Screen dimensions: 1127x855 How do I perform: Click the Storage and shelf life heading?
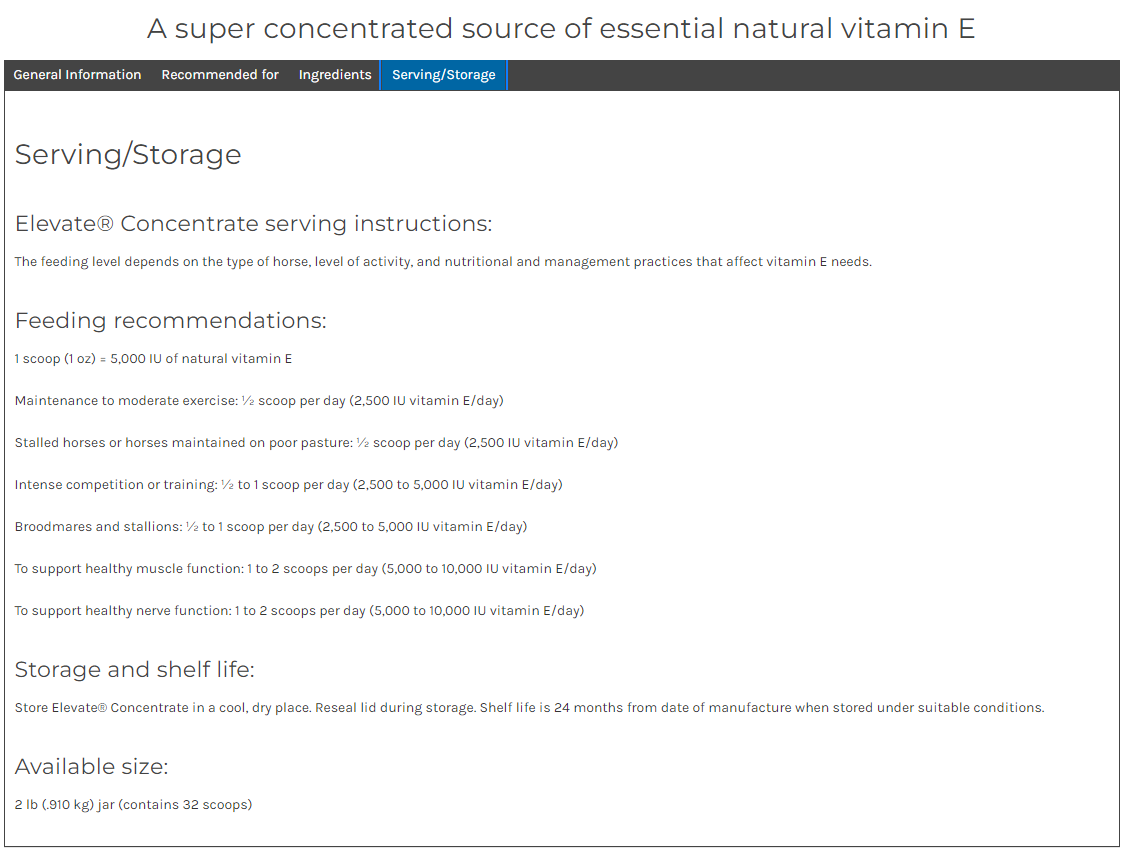click(134, 670)
